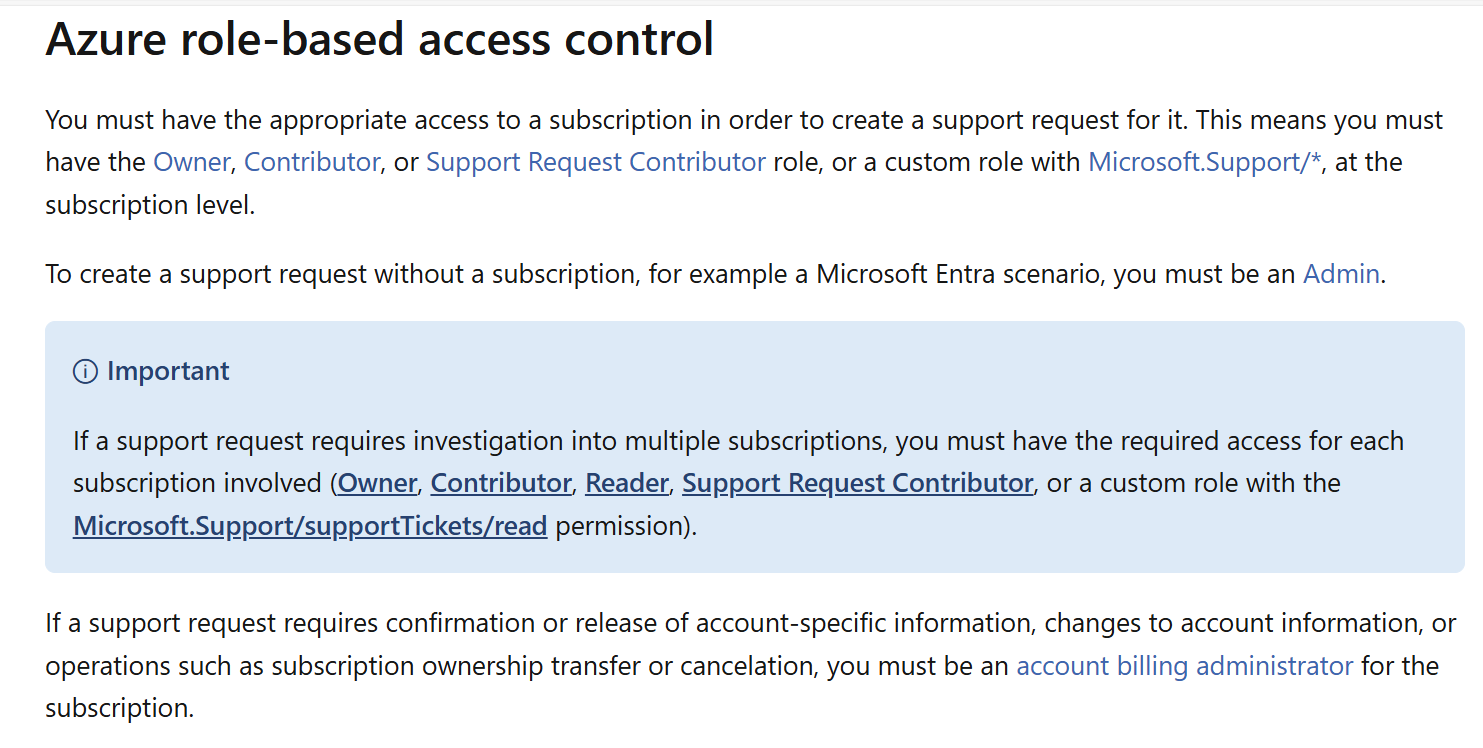Open the Contributor link in the first paragraph
1483x748 pixels.
(x=312, y=162)
